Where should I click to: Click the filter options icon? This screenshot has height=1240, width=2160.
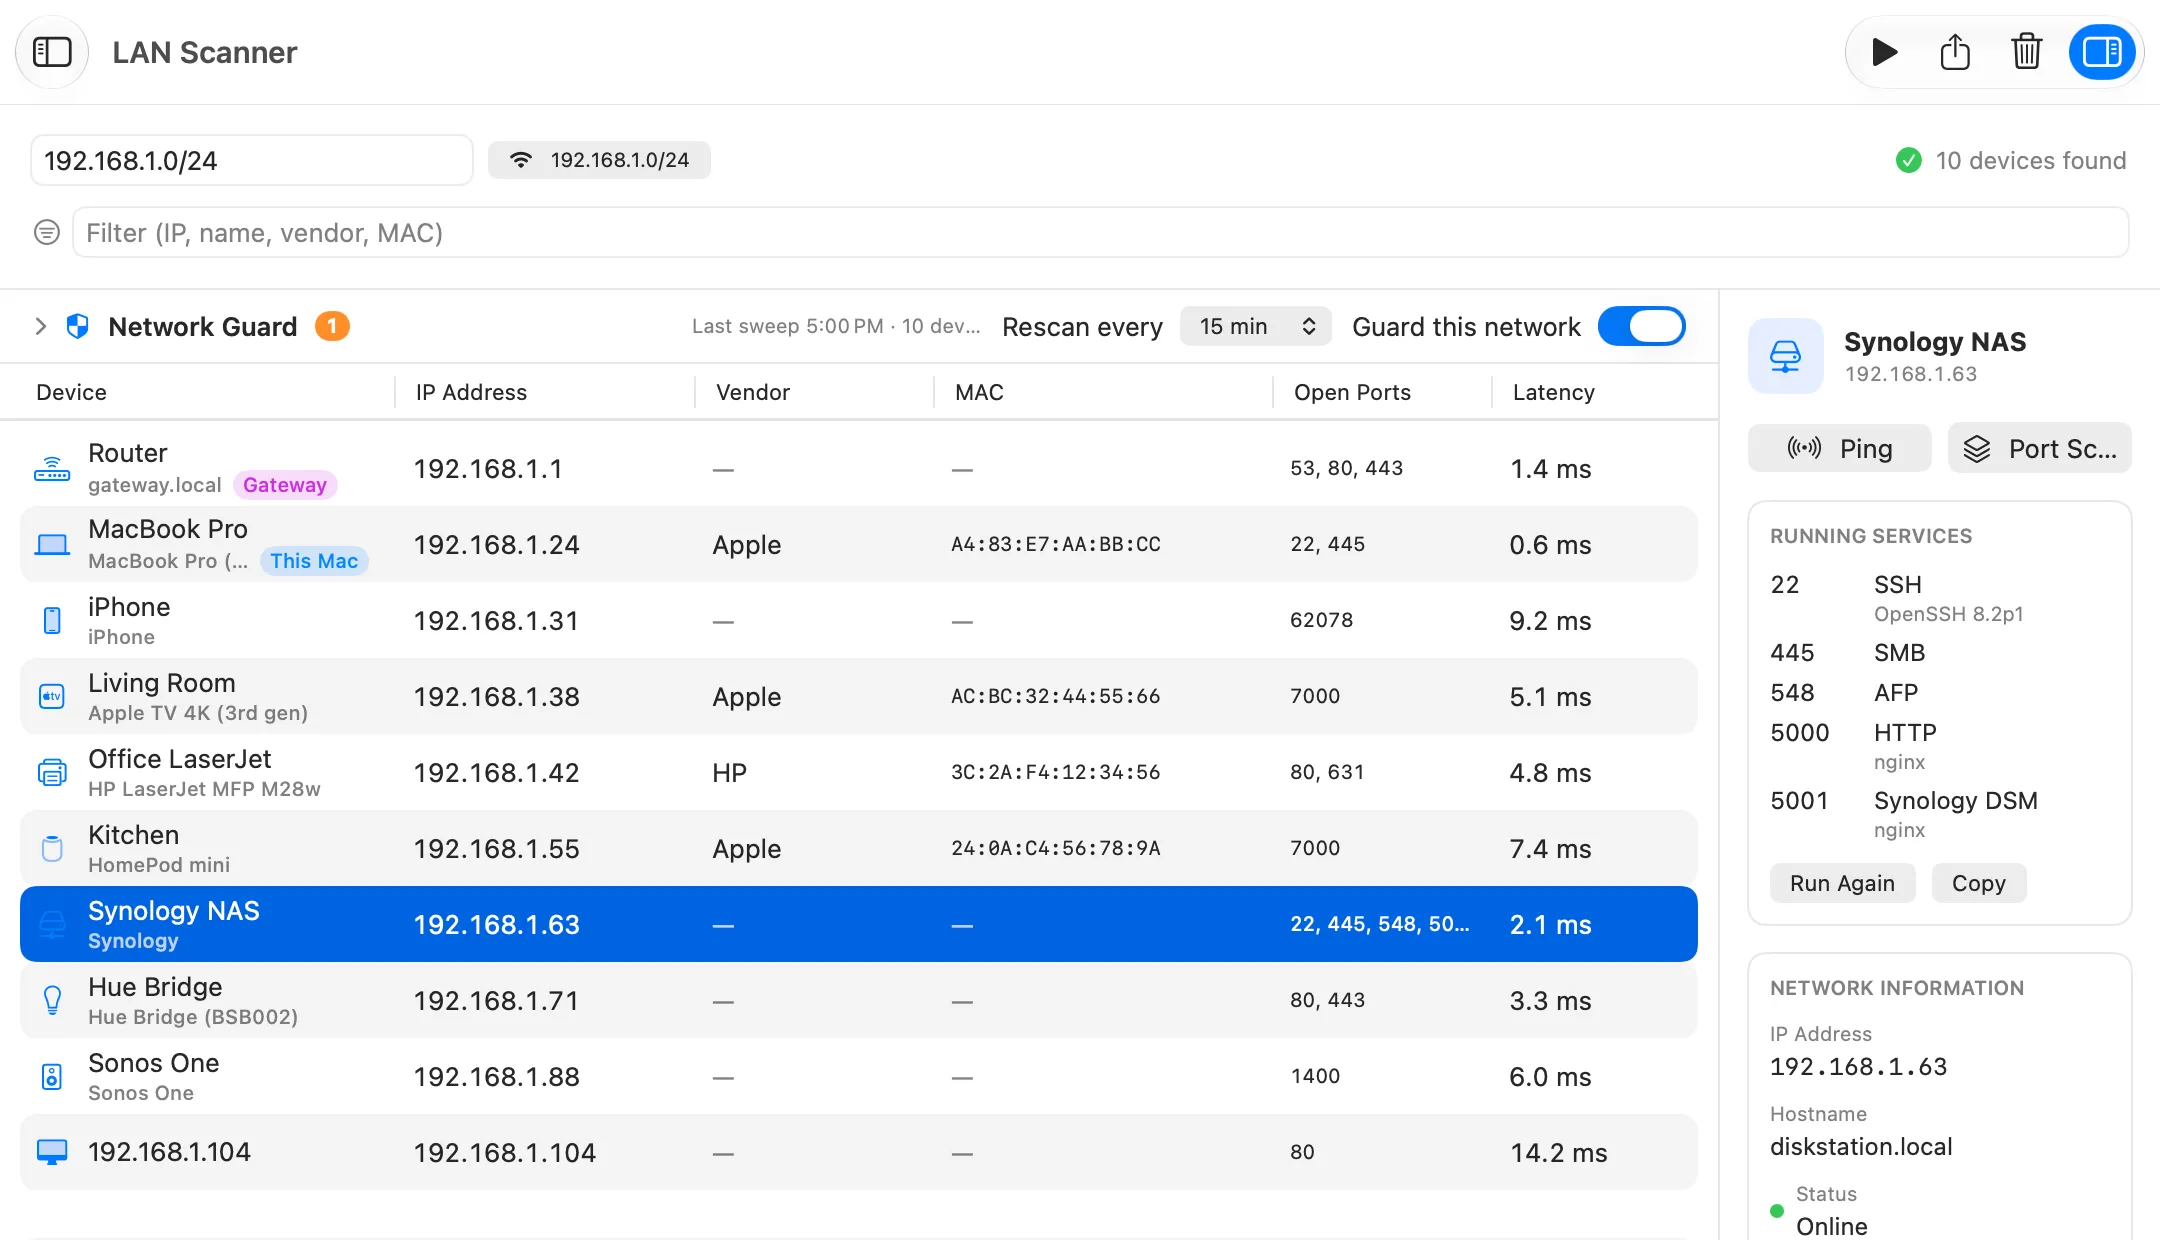[x=47, y=233]
